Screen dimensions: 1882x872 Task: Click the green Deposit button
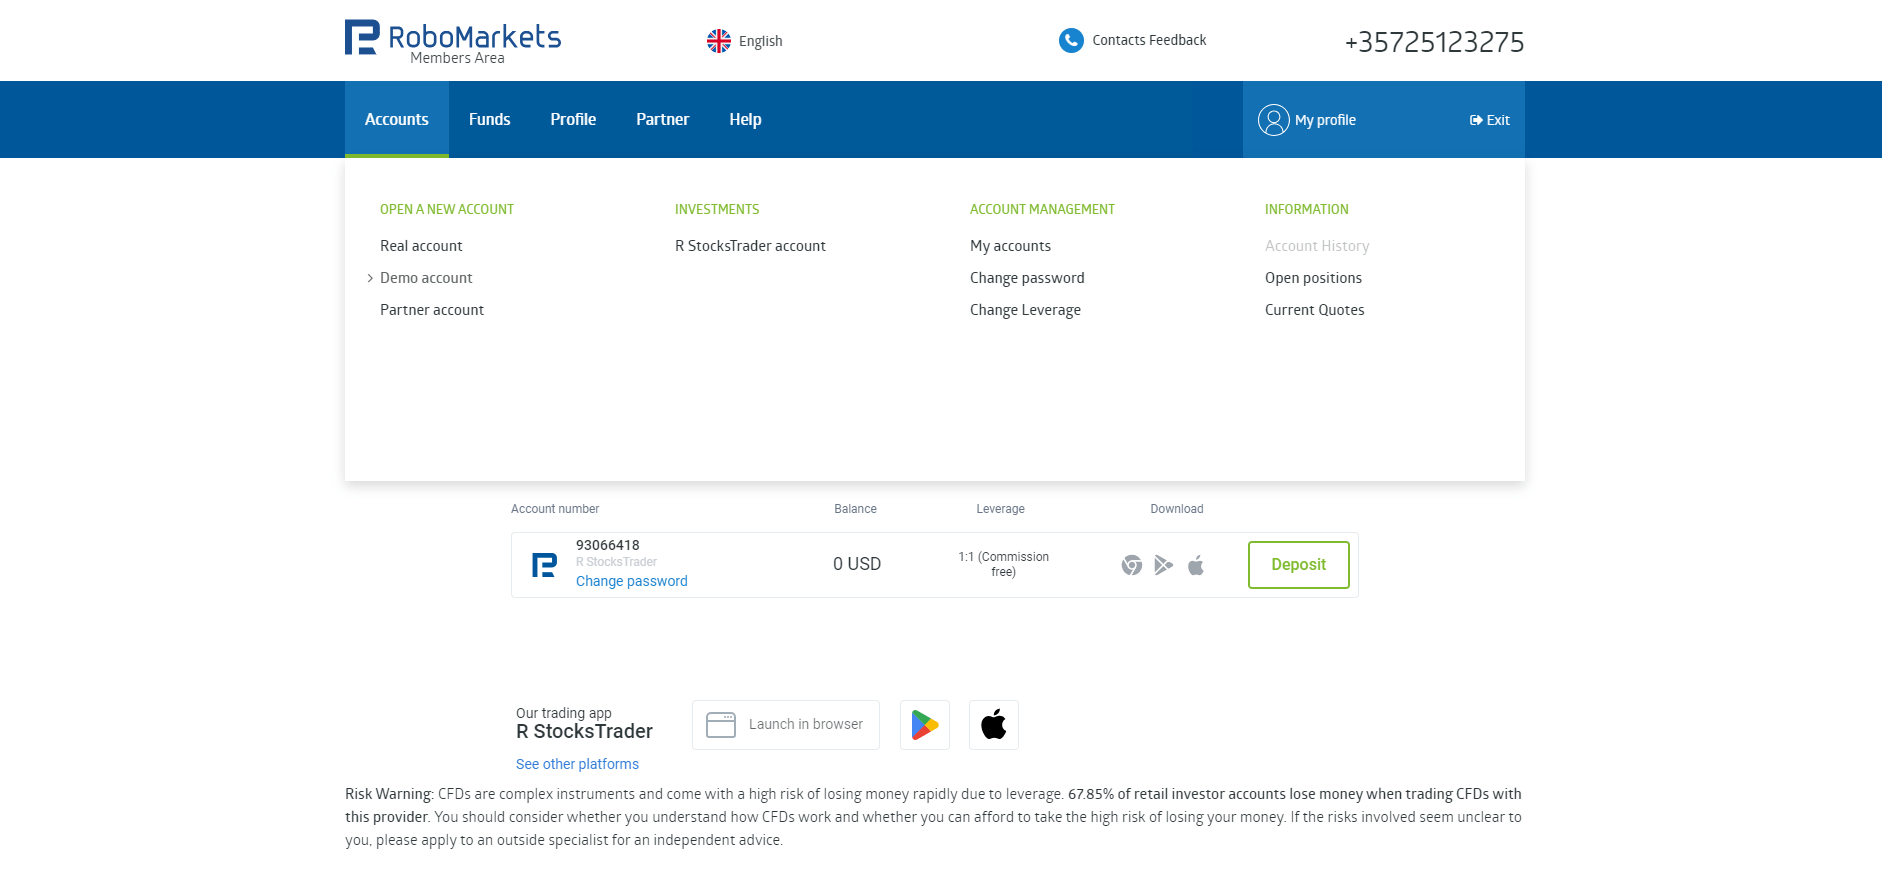click(x=1299, y=565)
